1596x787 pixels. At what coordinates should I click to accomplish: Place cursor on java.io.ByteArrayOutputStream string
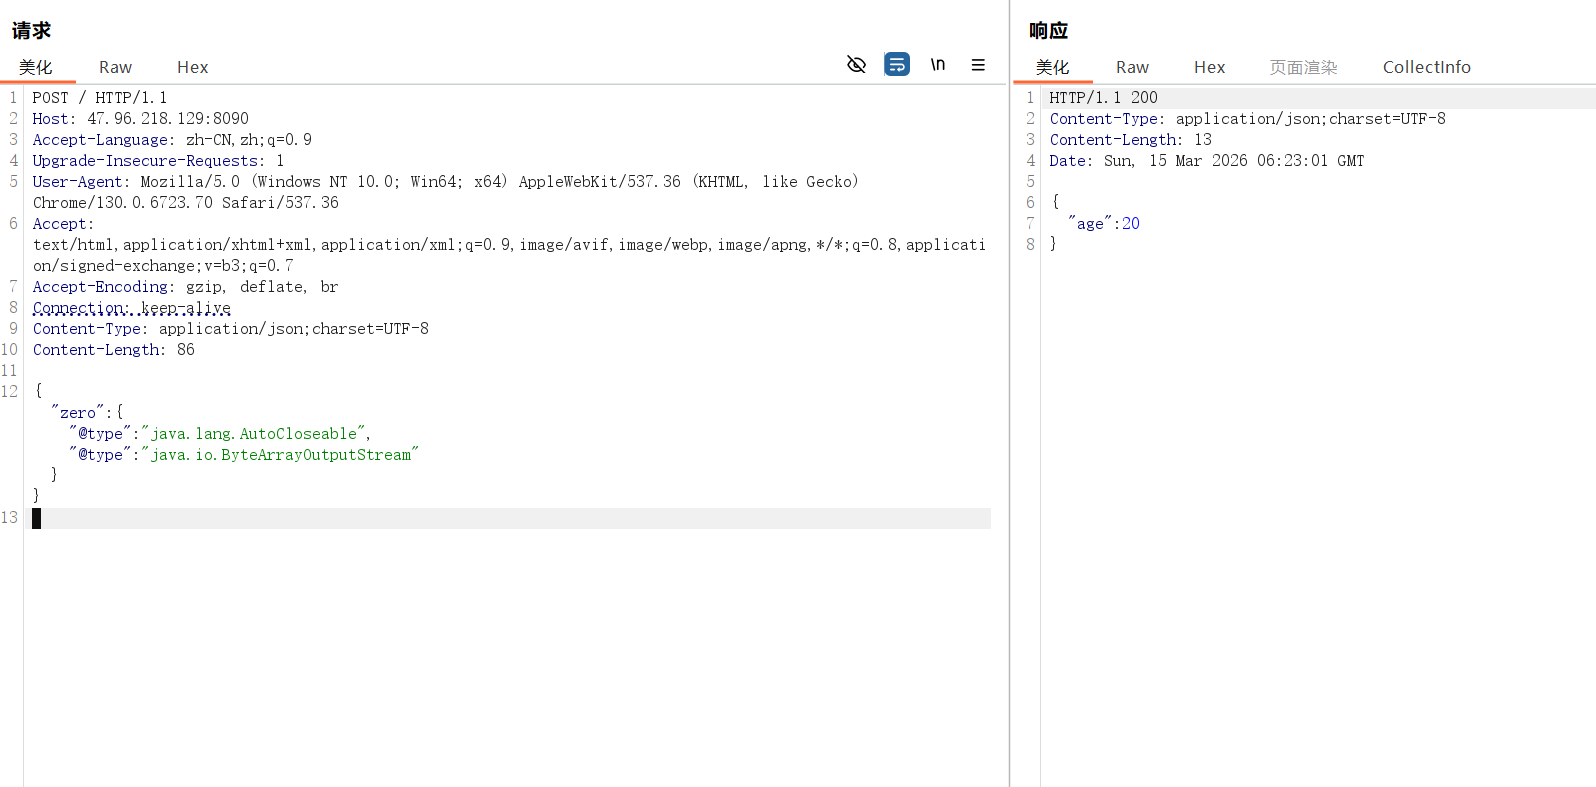tap(280, 455)
